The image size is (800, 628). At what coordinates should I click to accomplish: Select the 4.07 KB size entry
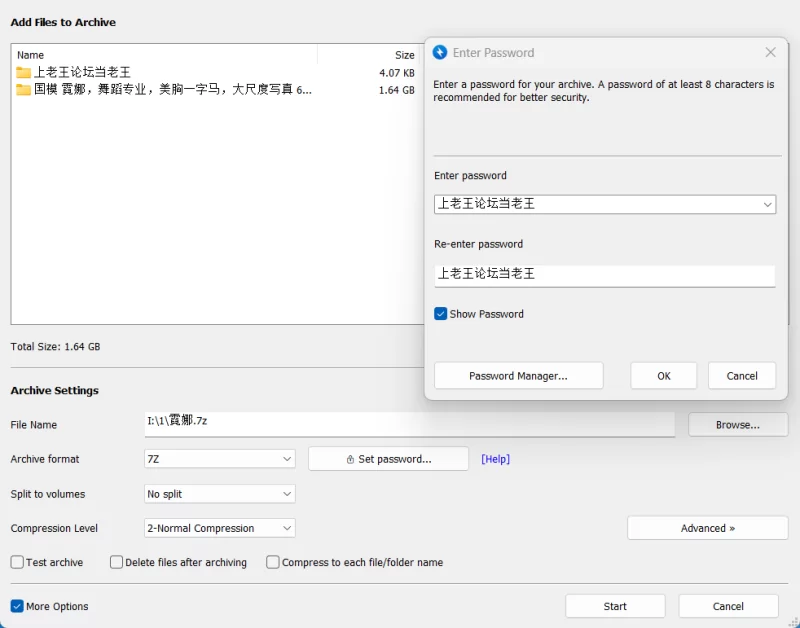[397, 73]
